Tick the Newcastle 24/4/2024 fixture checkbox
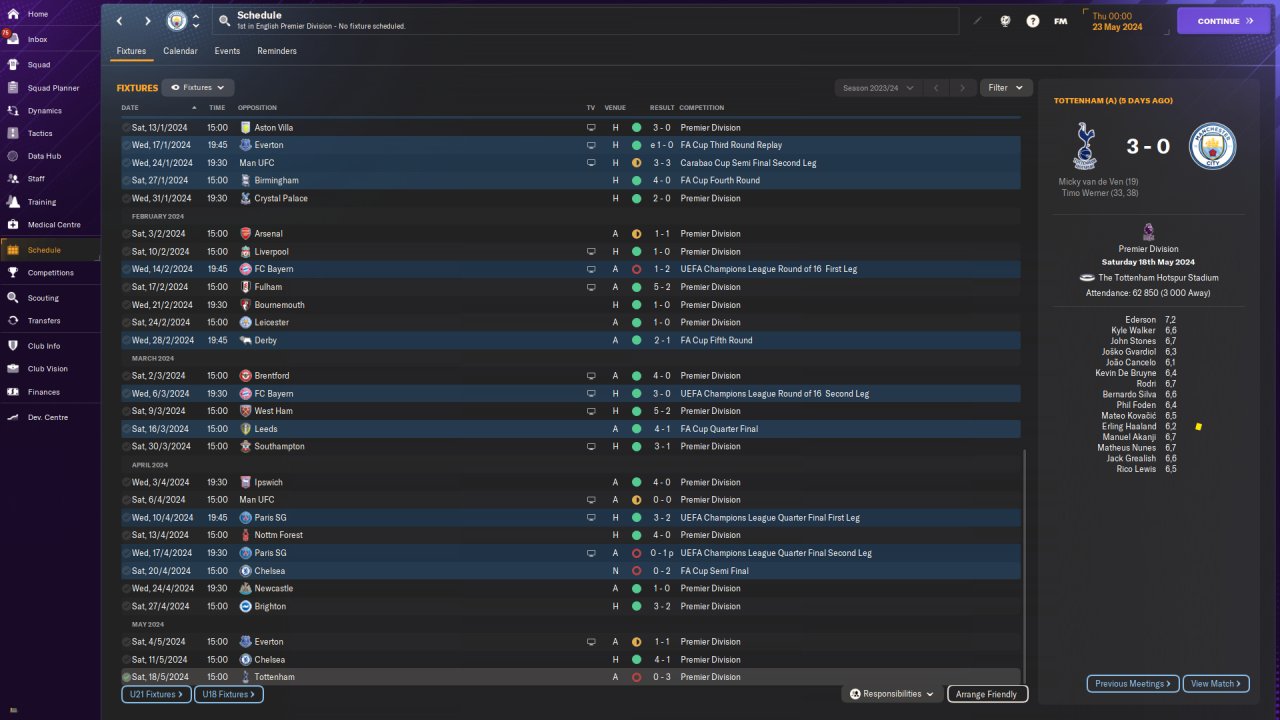1280x720 pixels. 126,589
